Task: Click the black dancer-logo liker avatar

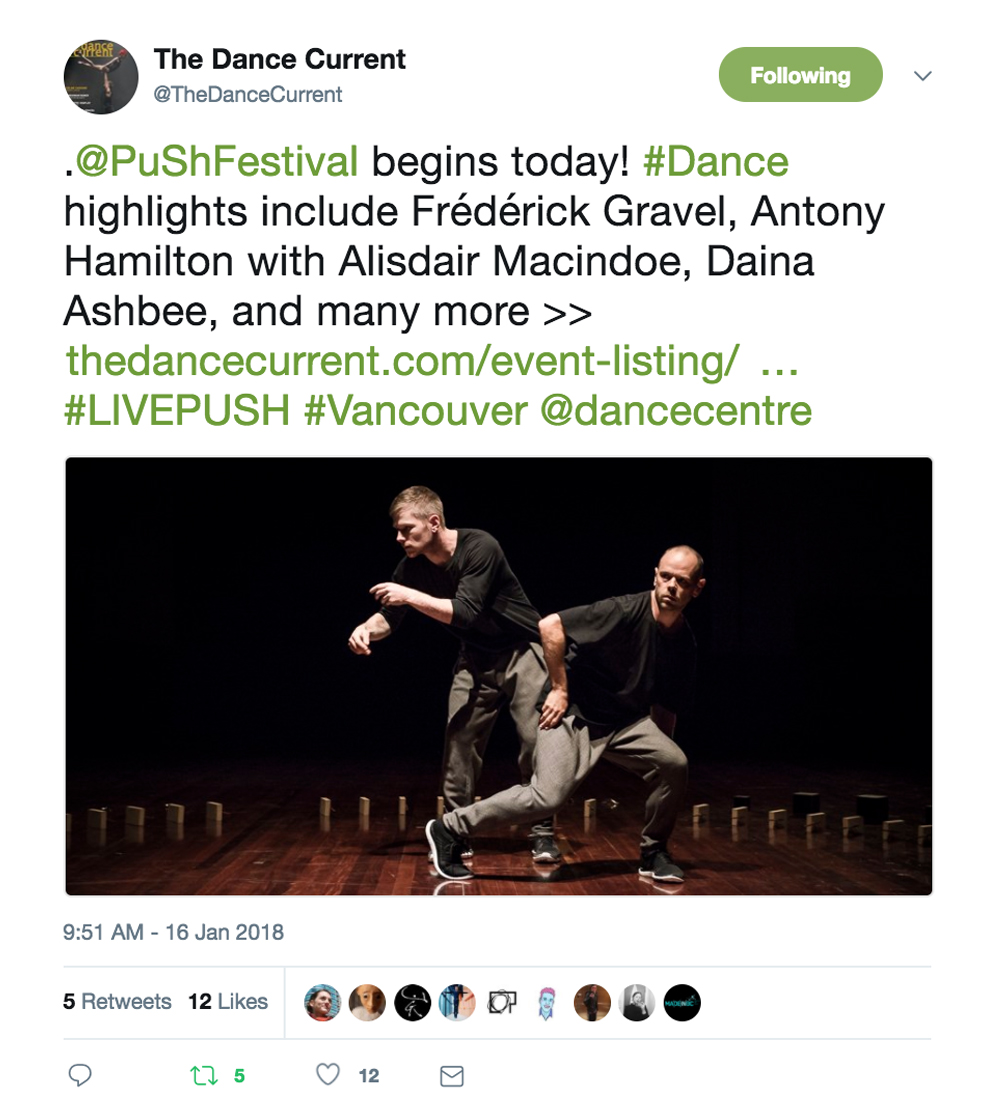Action: point(413,1003)
